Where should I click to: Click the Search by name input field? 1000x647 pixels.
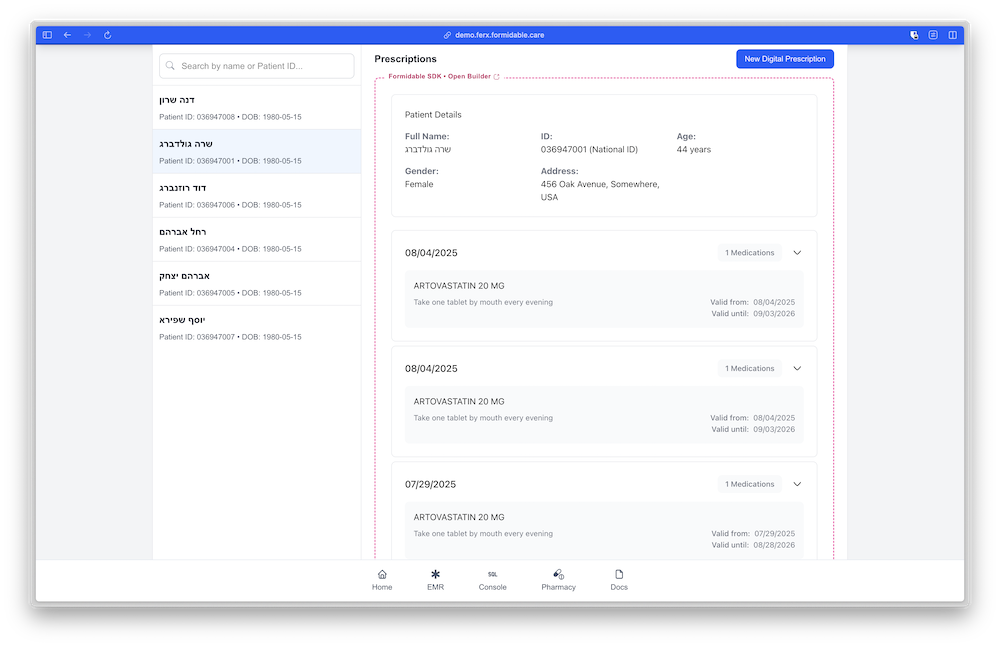(255, 65)
